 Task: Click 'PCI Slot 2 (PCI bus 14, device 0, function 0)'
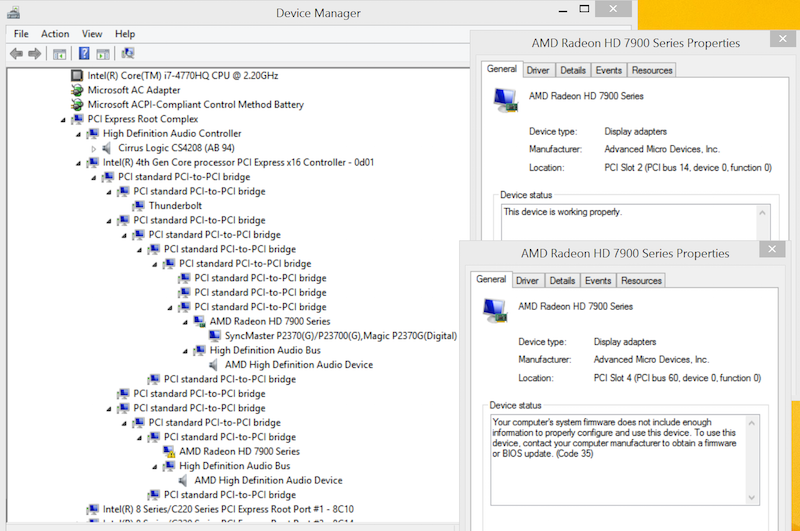pos(688,167)
